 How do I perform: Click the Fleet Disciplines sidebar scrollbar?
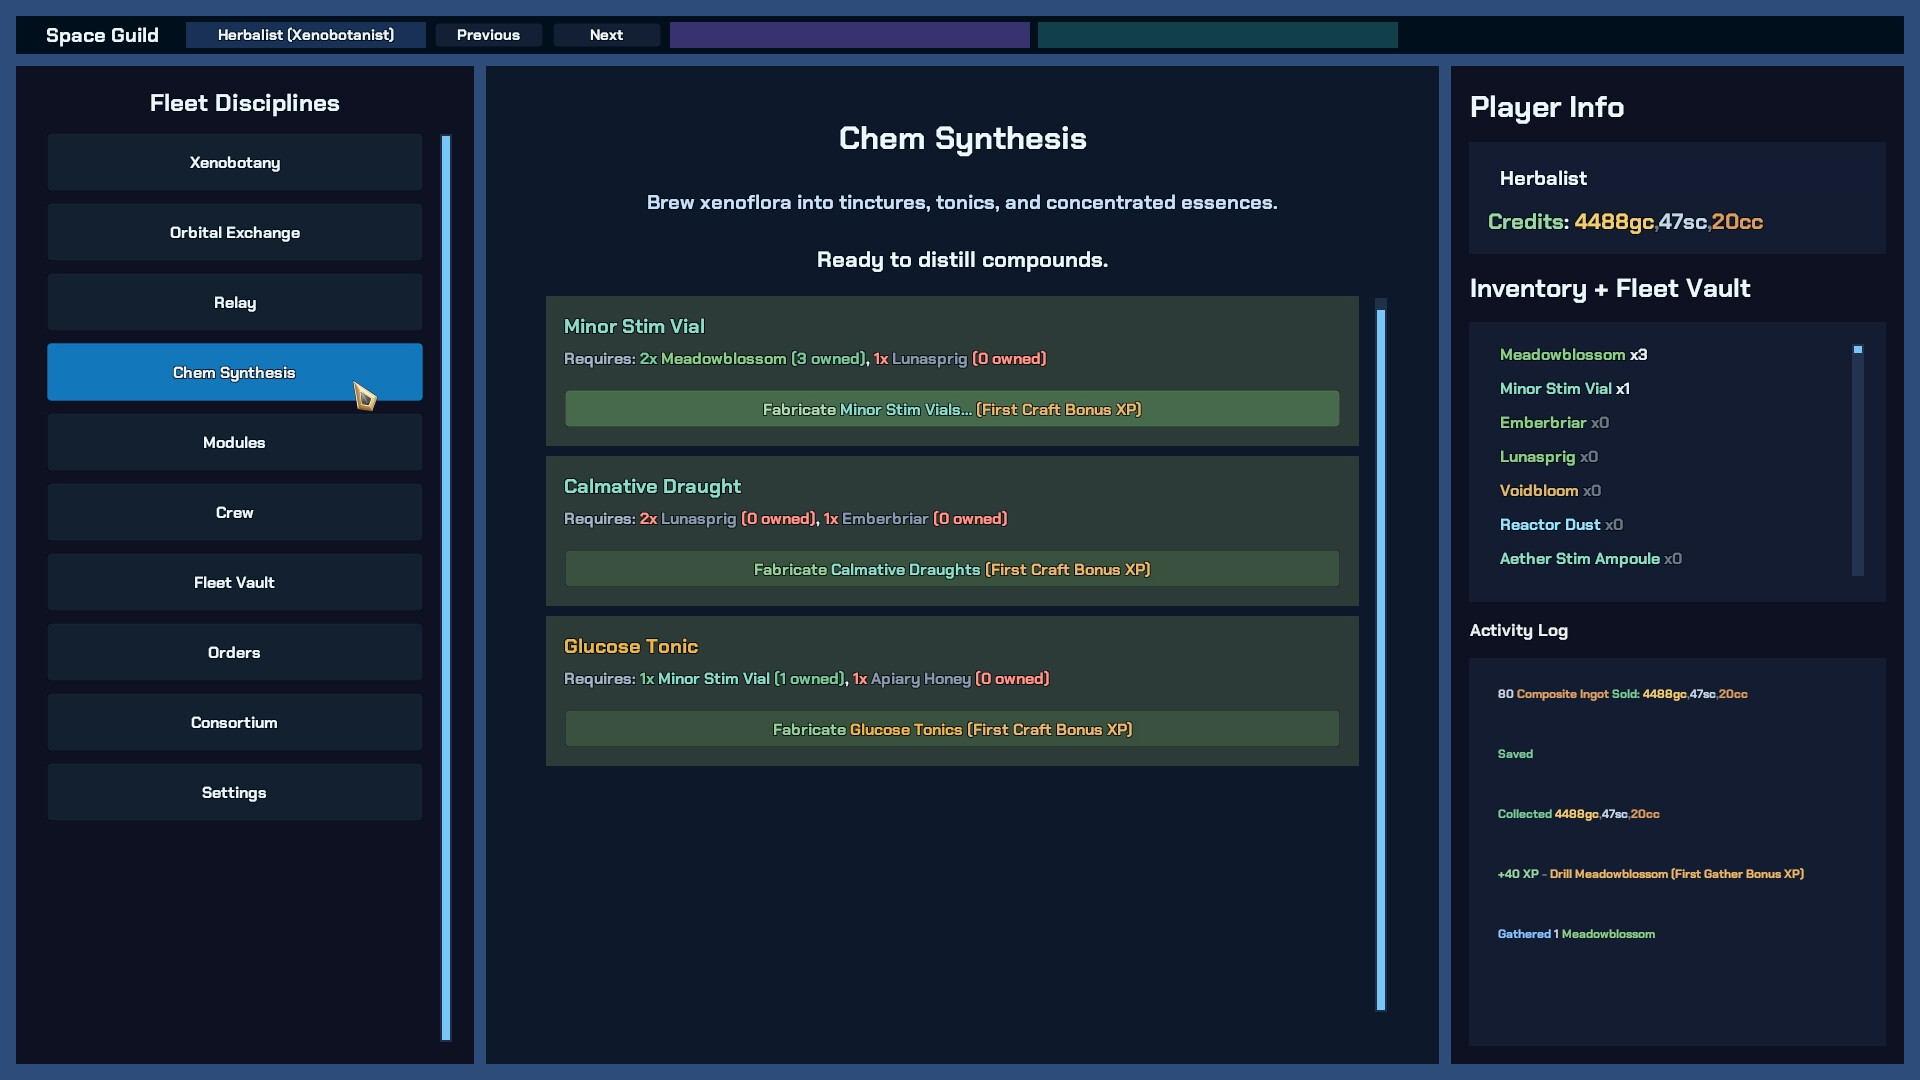click(x=446, y=587)
